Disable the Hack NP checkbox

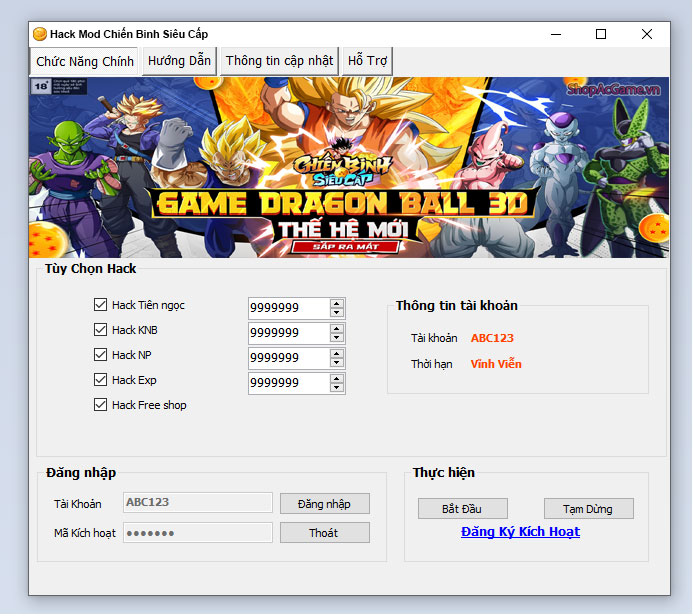coord(100,354)
